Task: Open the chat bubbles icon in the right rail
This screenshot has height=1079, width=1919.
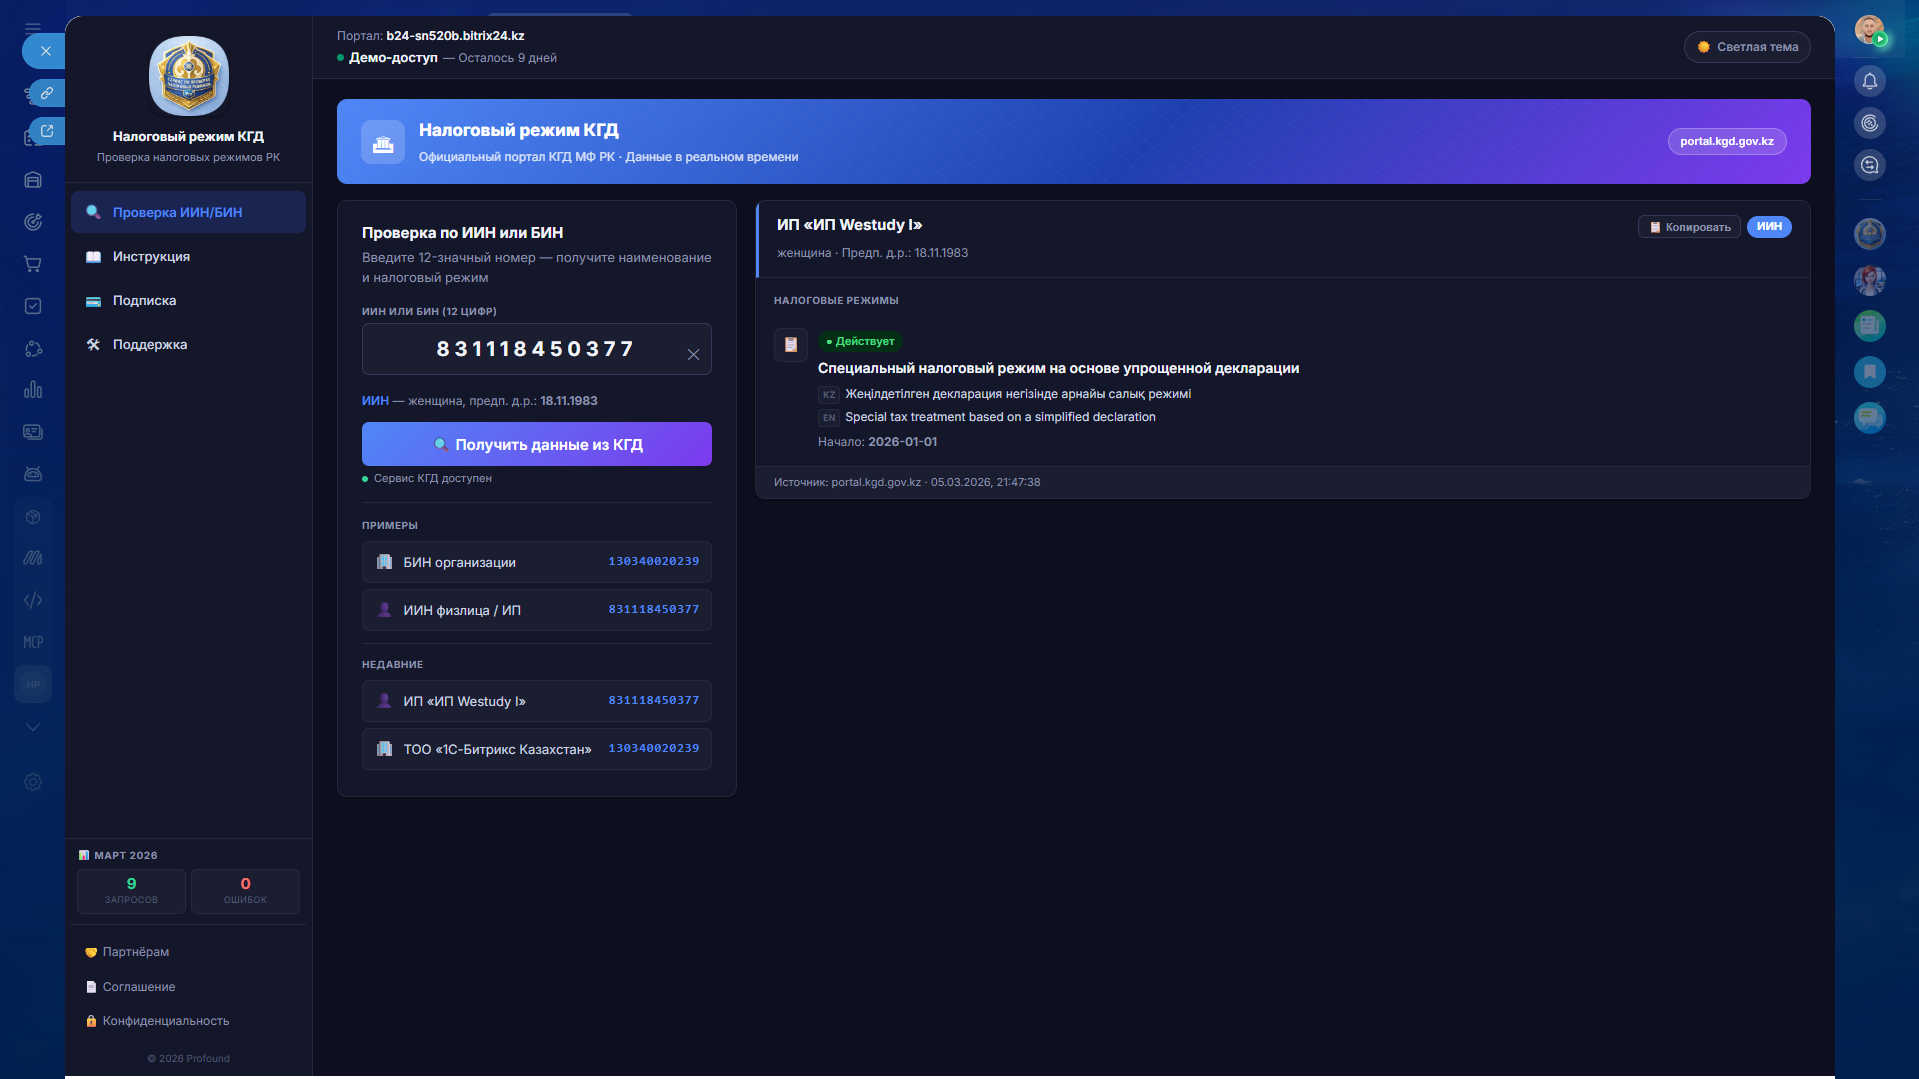Action: click(1870, 418)
